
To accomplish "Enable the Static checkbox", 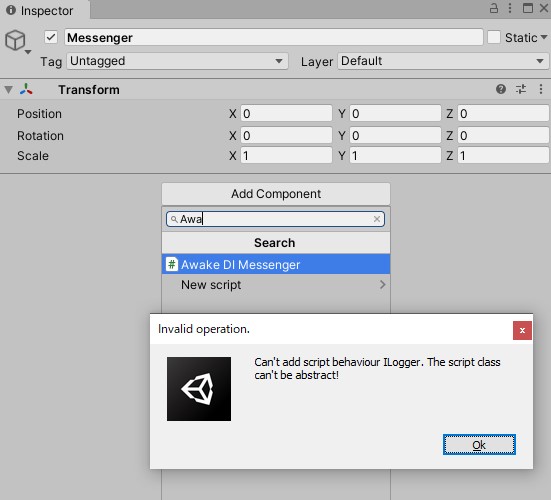I will coord(494,37).
